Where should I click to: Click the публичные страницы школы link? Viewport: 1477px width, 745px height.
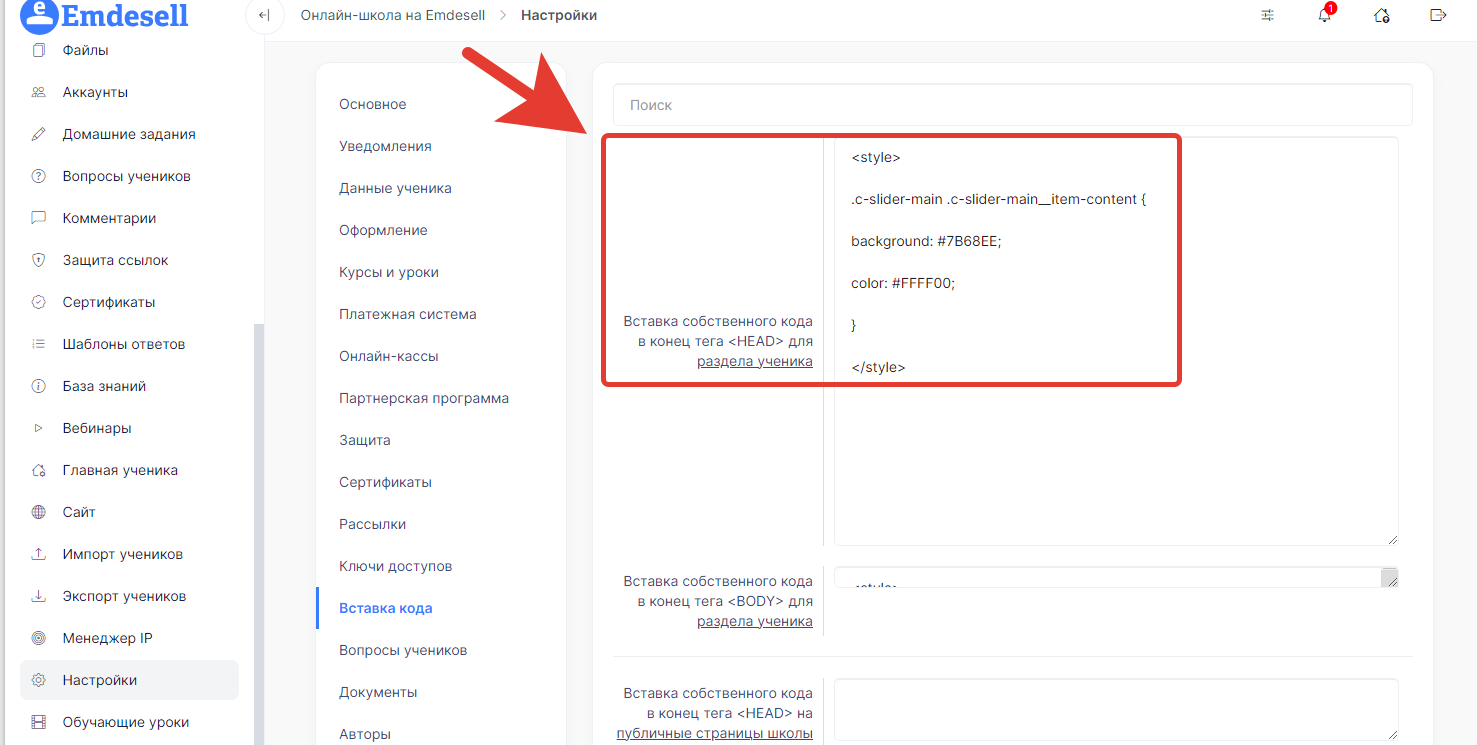[x=714, y=733]
